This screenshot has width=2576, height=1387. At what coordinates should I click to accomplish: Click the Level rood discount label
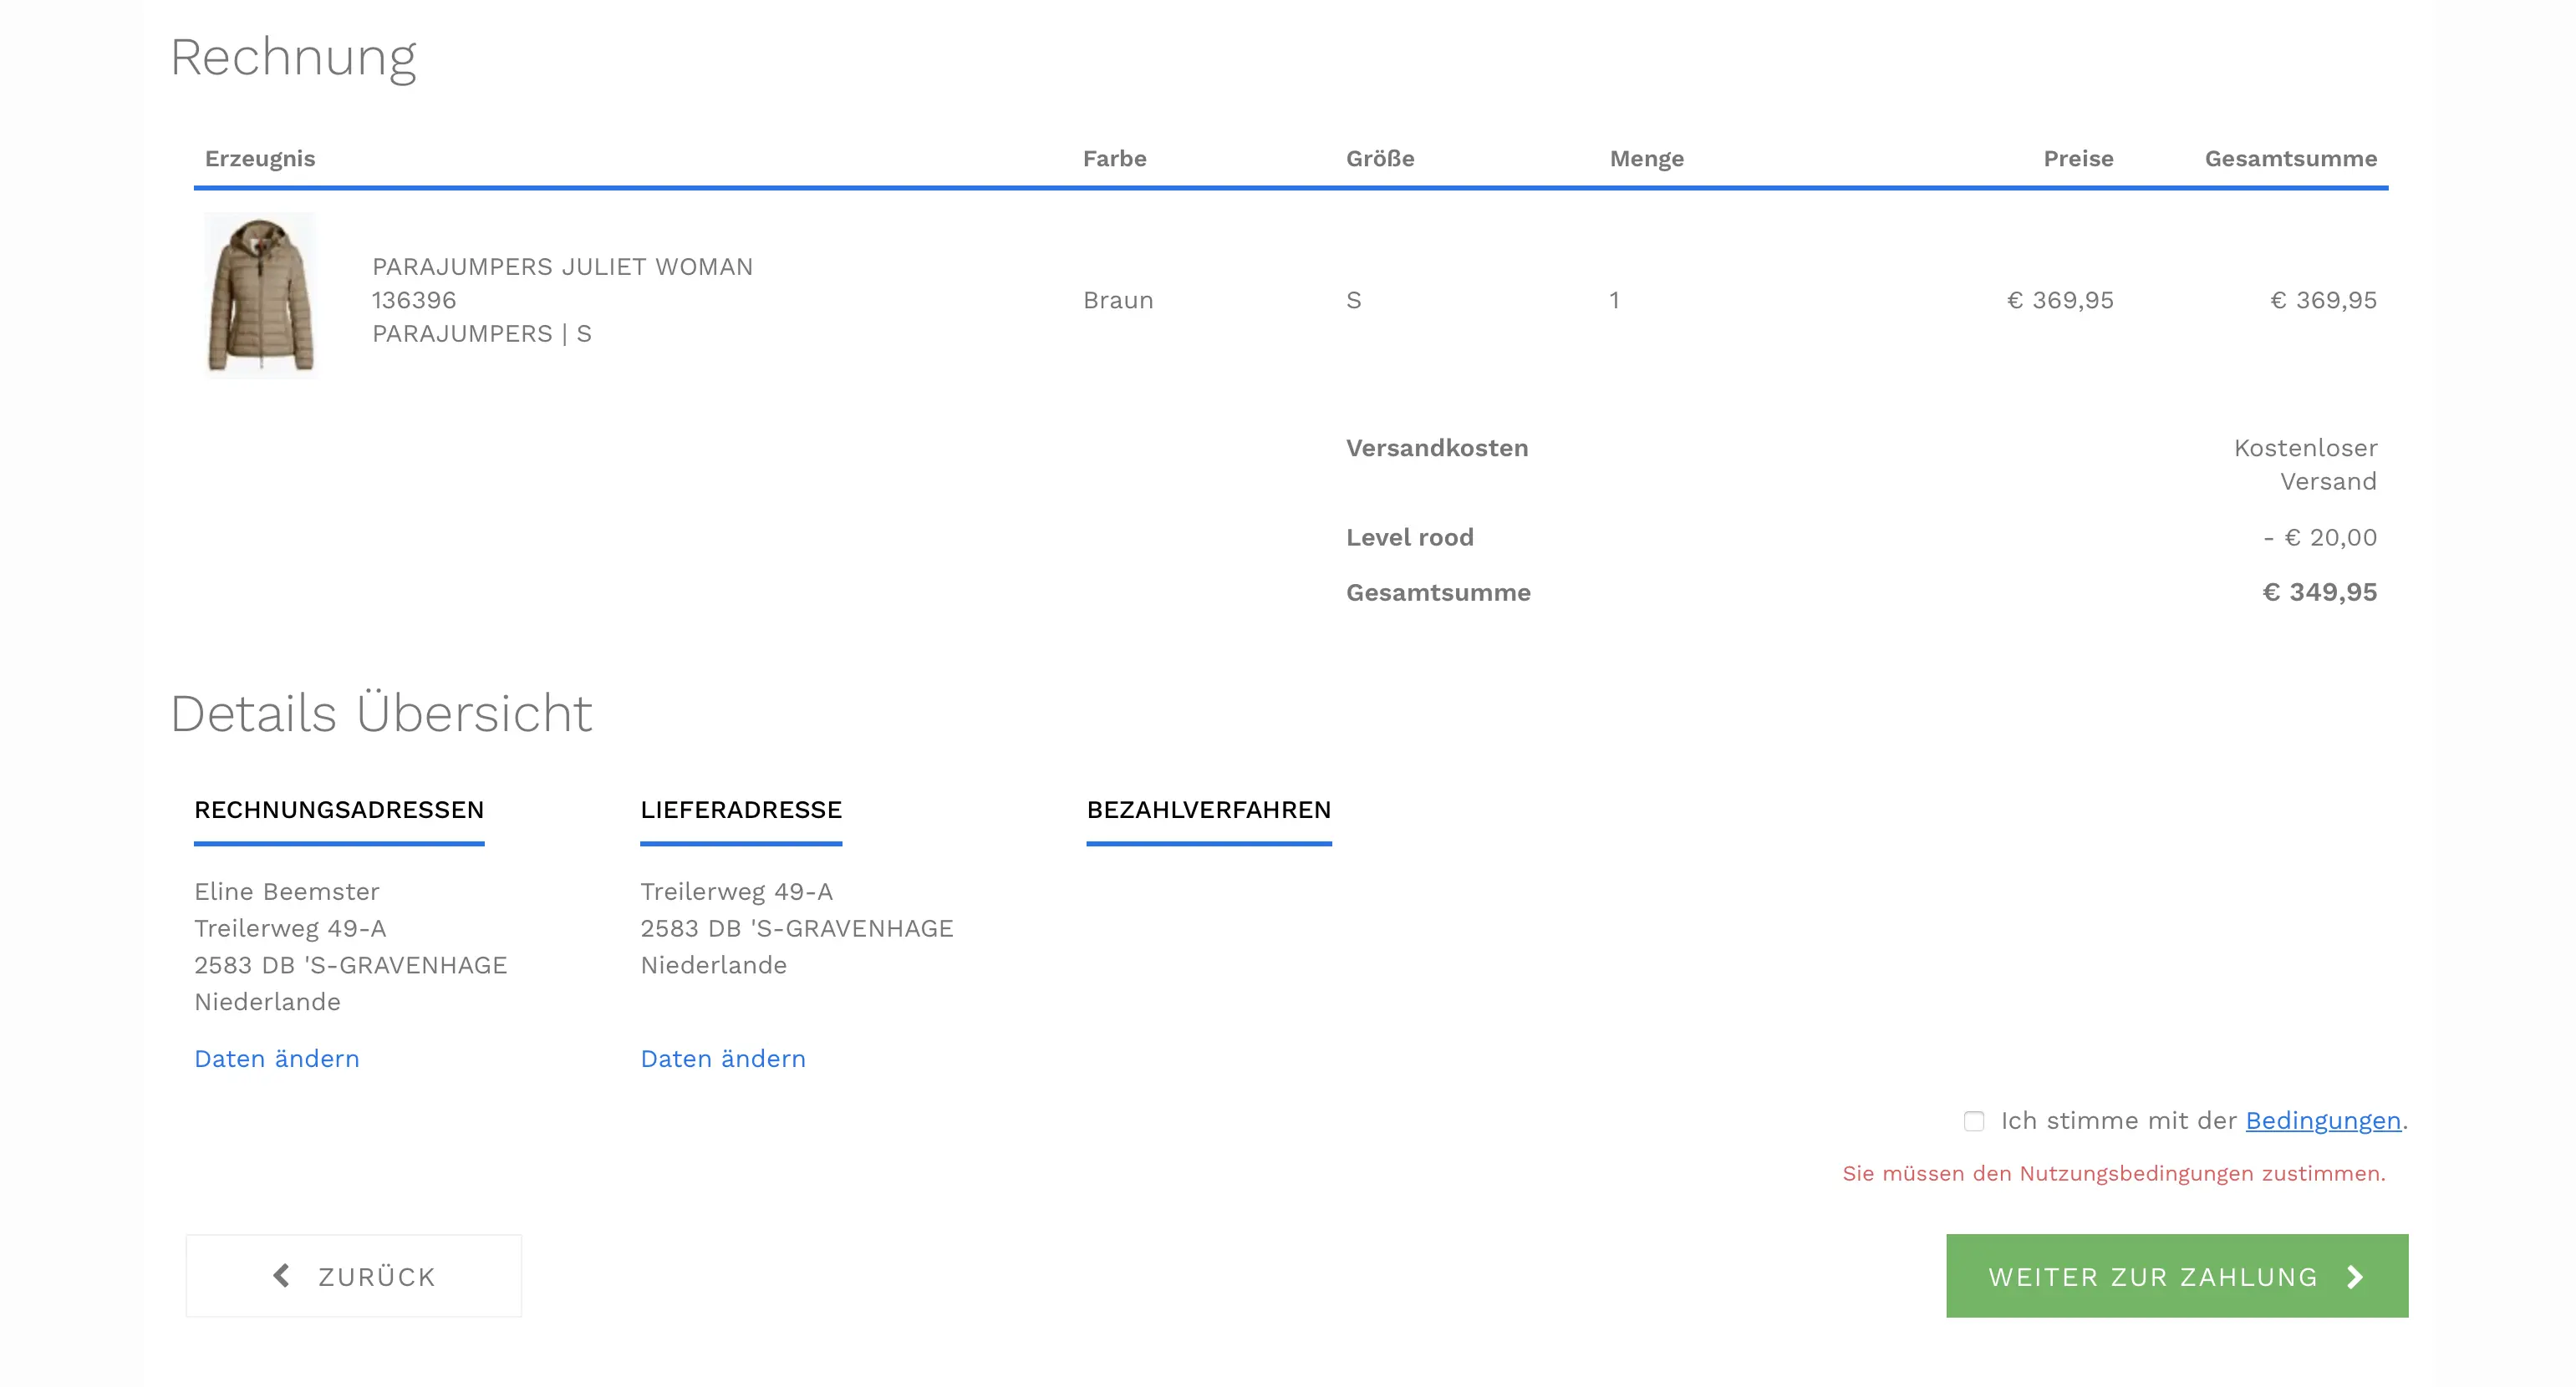[x=1410, y=538]
